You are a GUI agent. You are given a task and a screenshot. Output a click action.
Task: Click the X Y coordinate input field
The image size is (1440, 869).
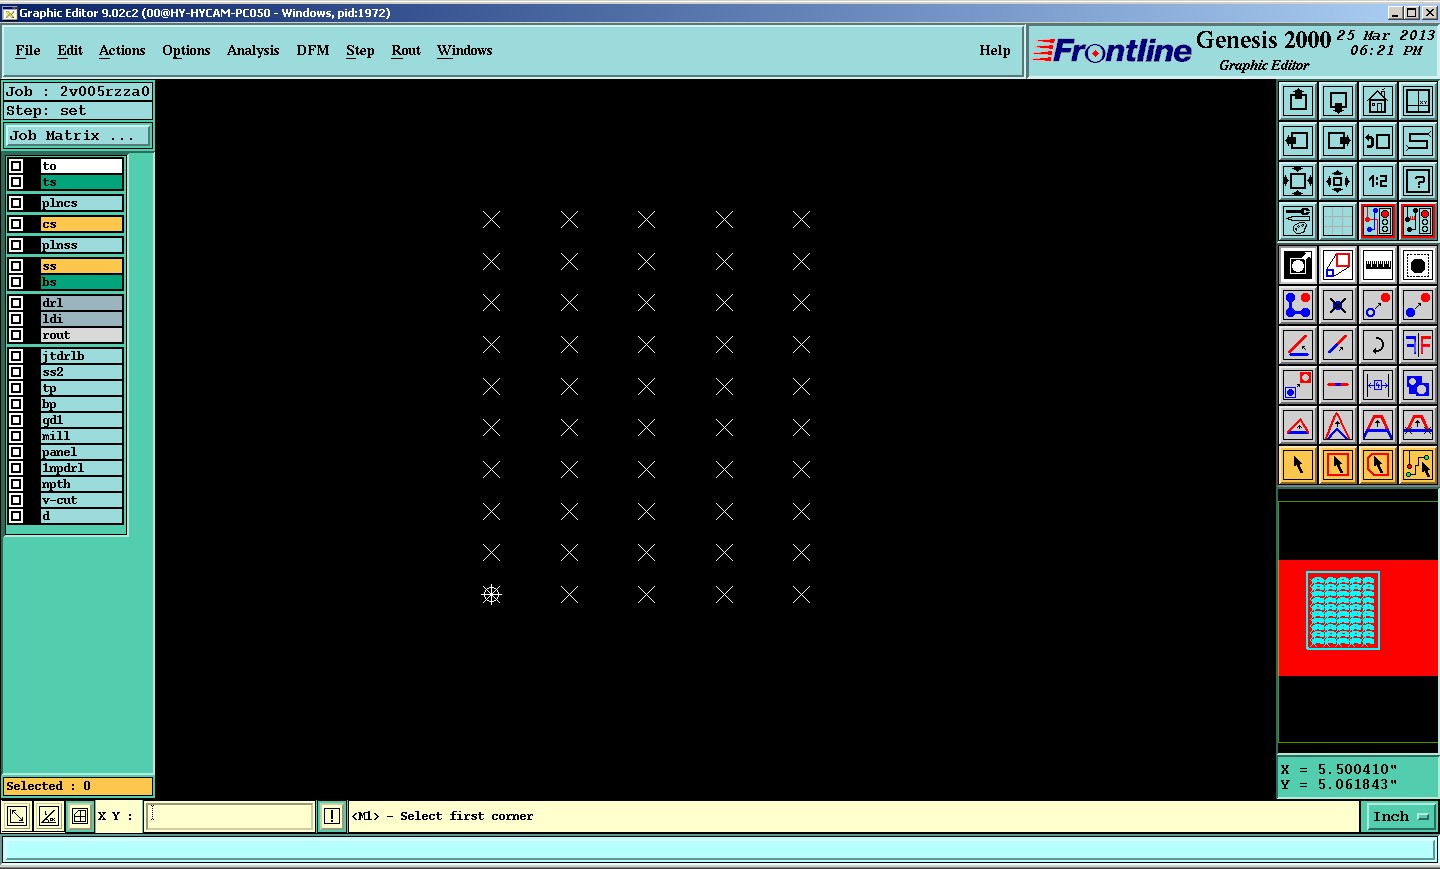click(230, 816)
